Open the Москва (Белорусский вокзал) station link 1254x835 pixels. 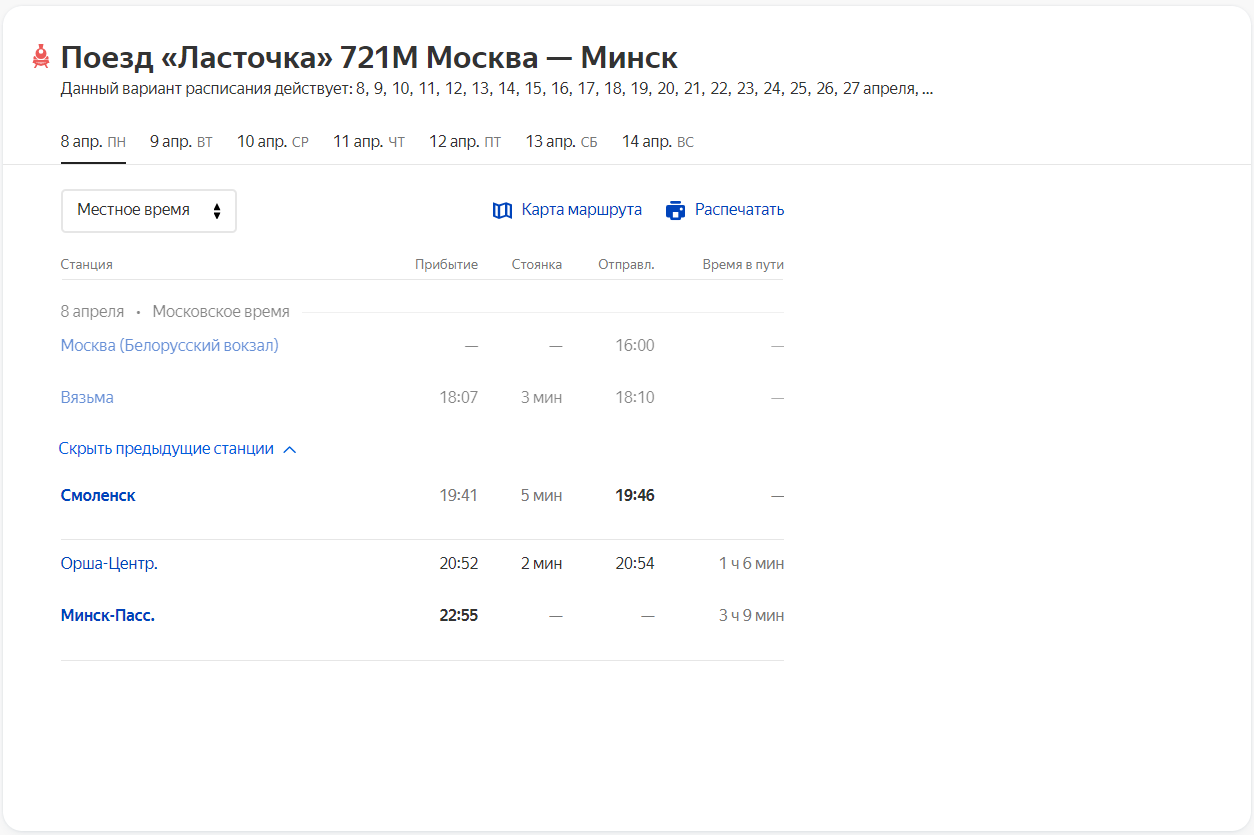pos(169,344)
